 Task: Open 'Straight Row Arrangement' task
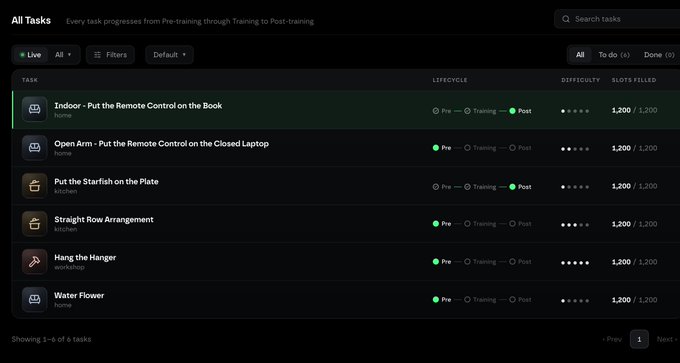[x=104, y=219]
